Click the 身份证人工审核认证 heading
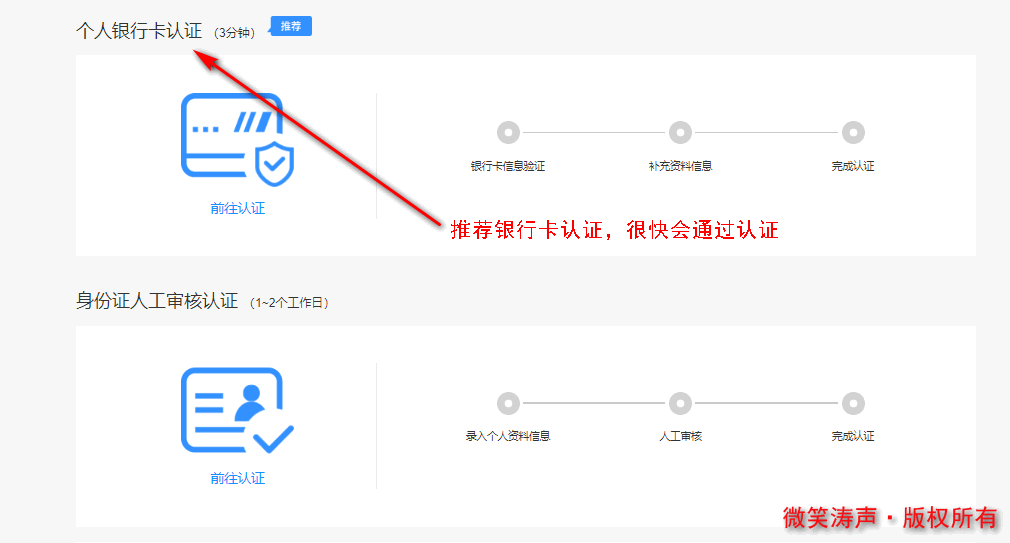The image size is (1010, 543). click(x=157, y=301)
